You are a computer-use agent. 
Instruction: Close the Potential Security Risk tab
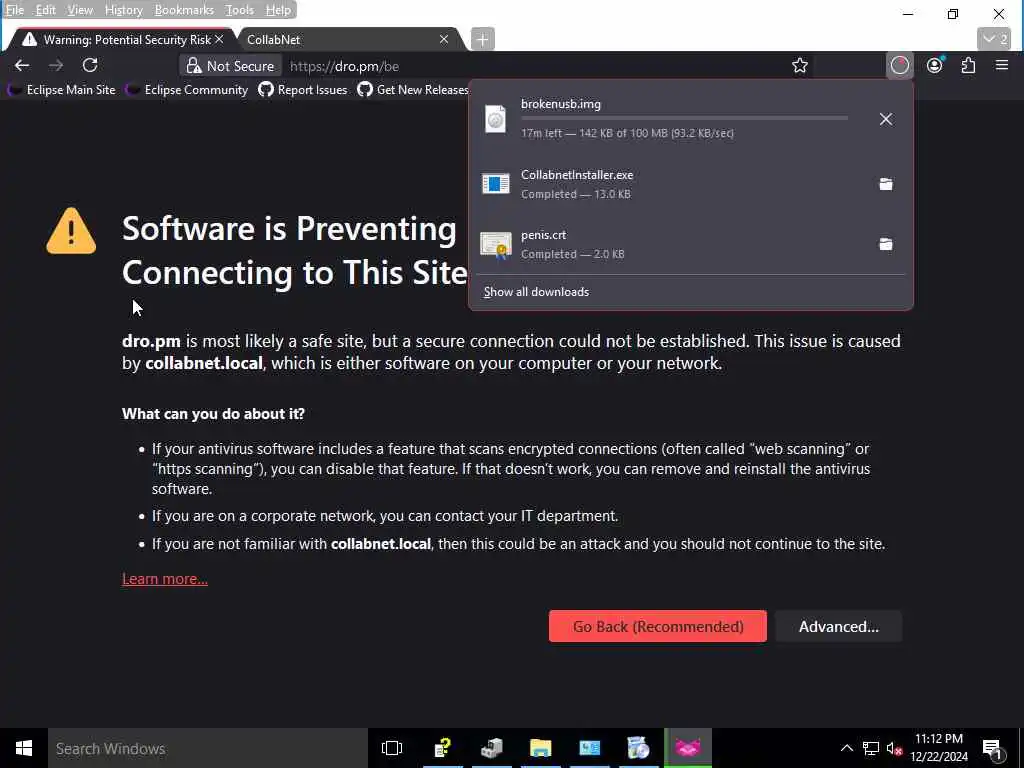click(219, 39)
